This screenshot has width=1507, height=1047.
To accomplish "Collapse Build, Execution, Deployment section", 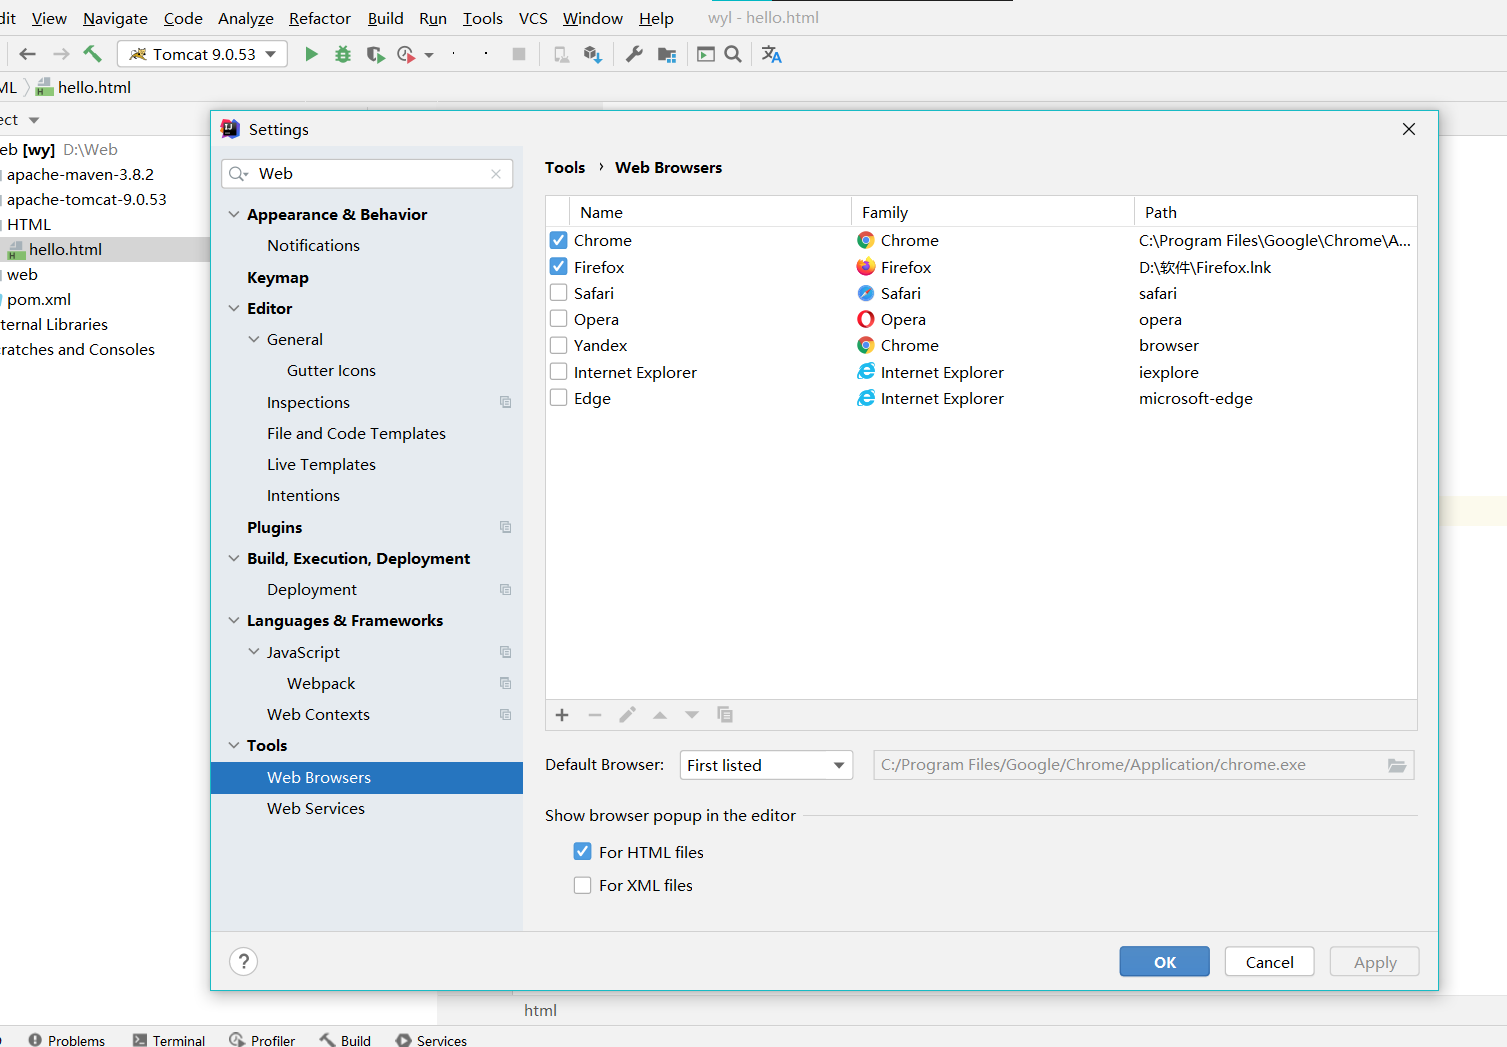I will click(x=234, y=558).
